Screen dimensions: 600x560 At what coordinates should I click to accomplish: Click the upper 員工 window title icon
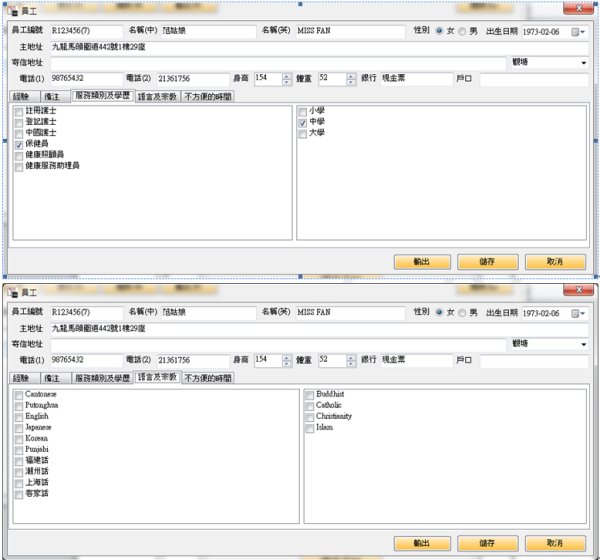13,11
